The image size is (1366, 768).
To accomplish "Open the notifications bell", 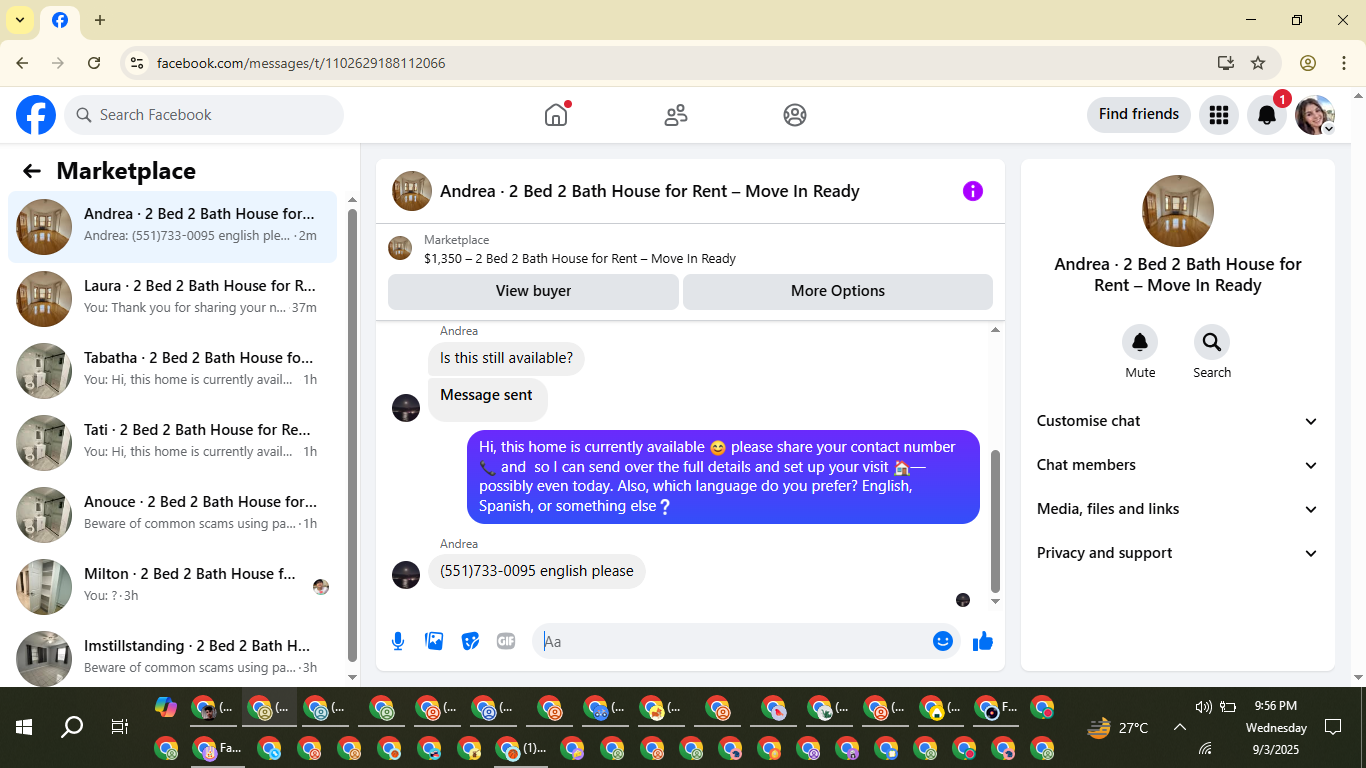I will point(1266,115).
